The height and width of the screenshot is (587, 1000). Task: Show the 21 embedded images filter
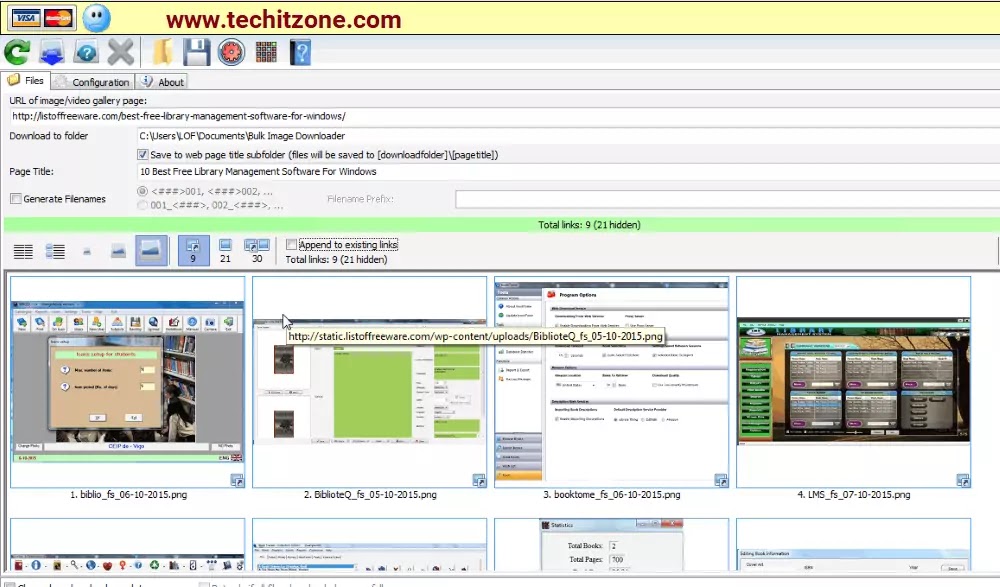[x=225, y=251]
